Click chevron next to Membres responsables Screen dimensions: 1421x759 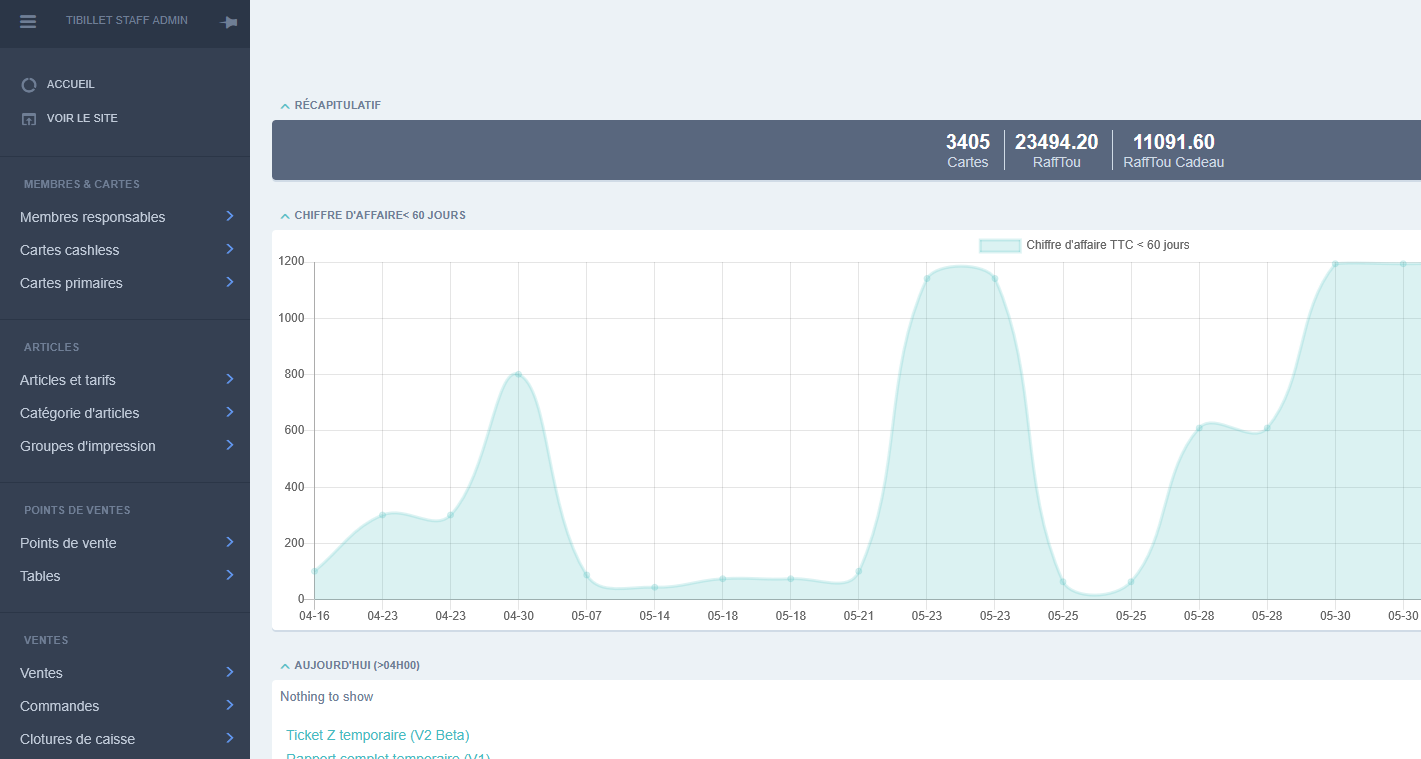pyautogui.click(x=229, y=216)
